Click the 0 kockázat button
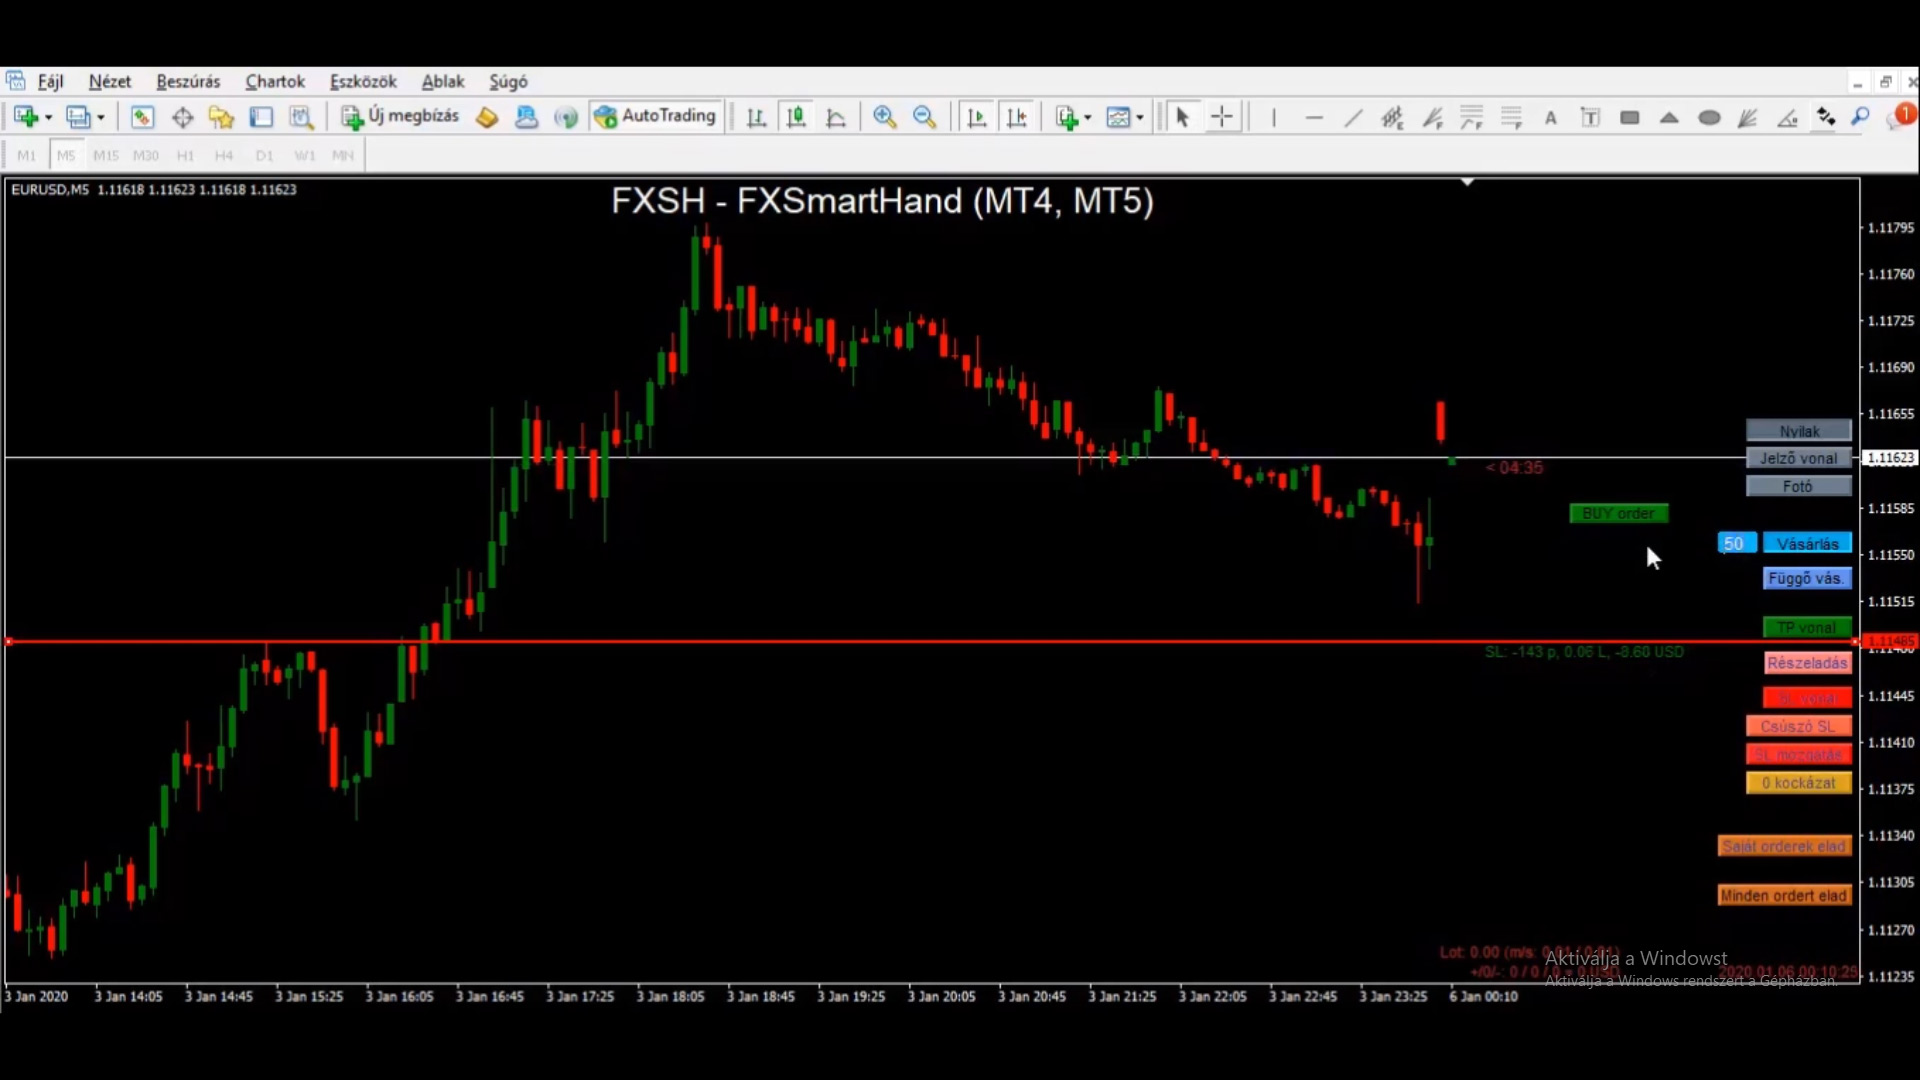 (1799, 783)
